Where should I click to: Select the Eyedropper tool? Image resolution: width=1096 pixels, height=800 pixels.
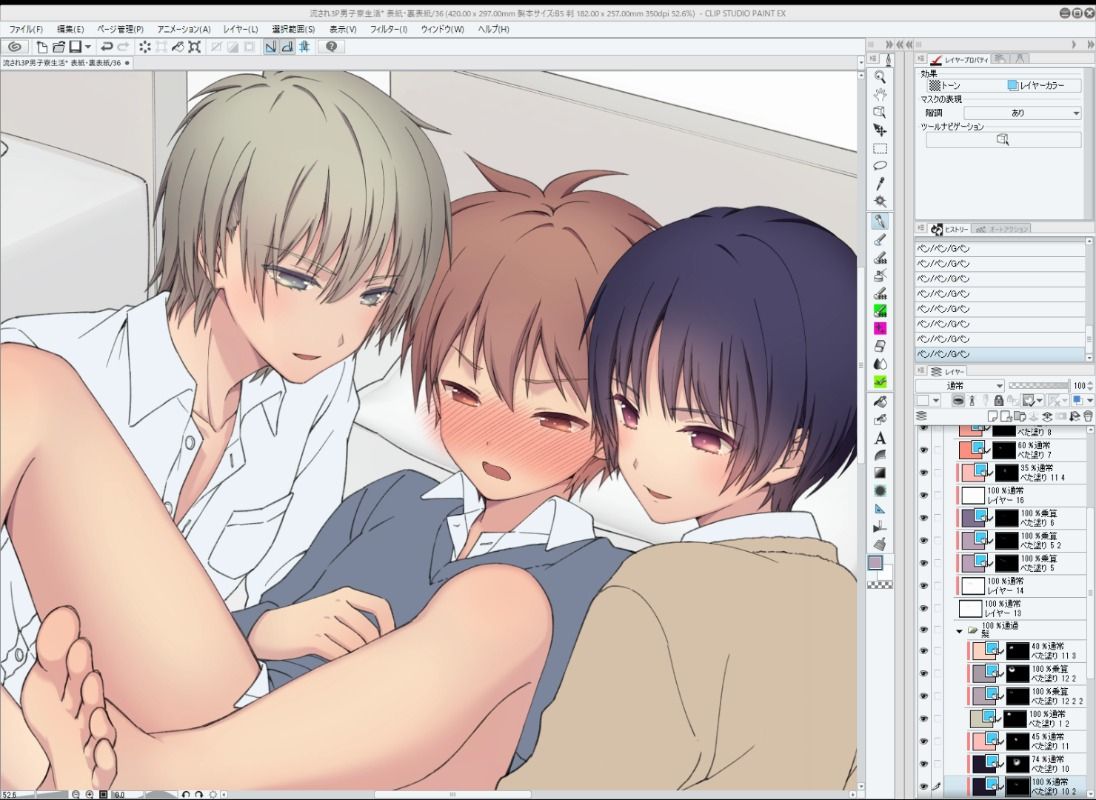[880, 184]
